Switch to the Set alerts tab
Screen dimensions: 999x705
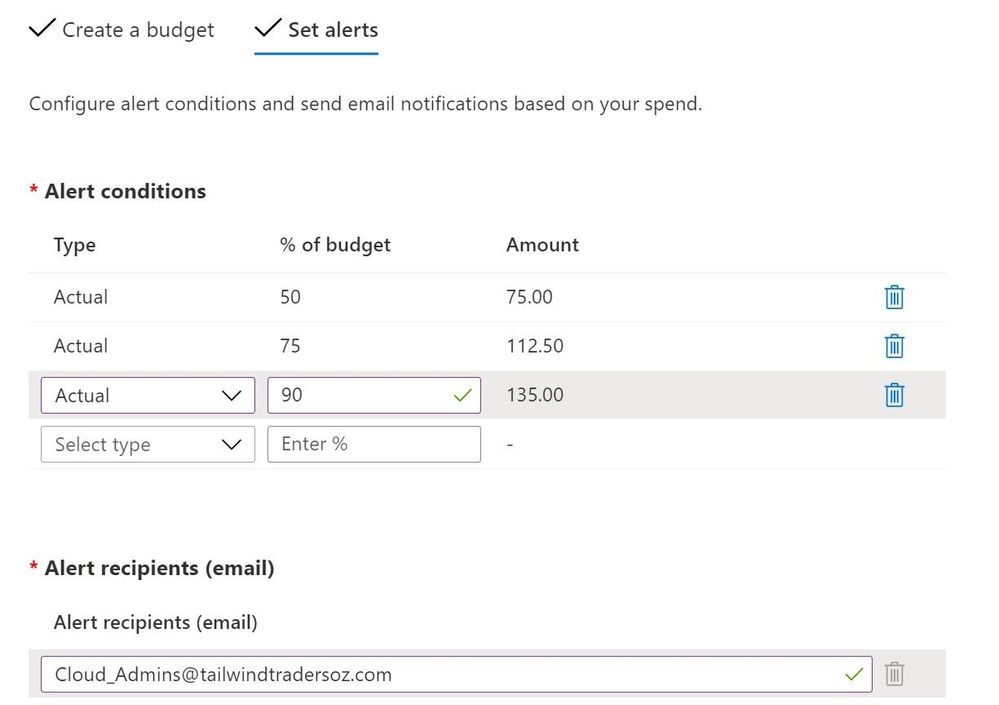click(x=332, y=30)
